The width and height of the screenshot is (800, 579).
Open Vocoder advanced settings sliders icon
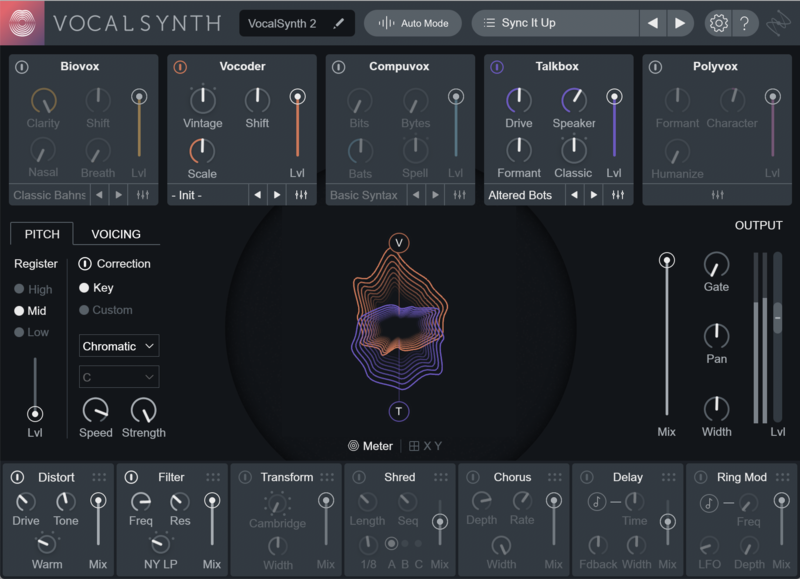[301, 195]
